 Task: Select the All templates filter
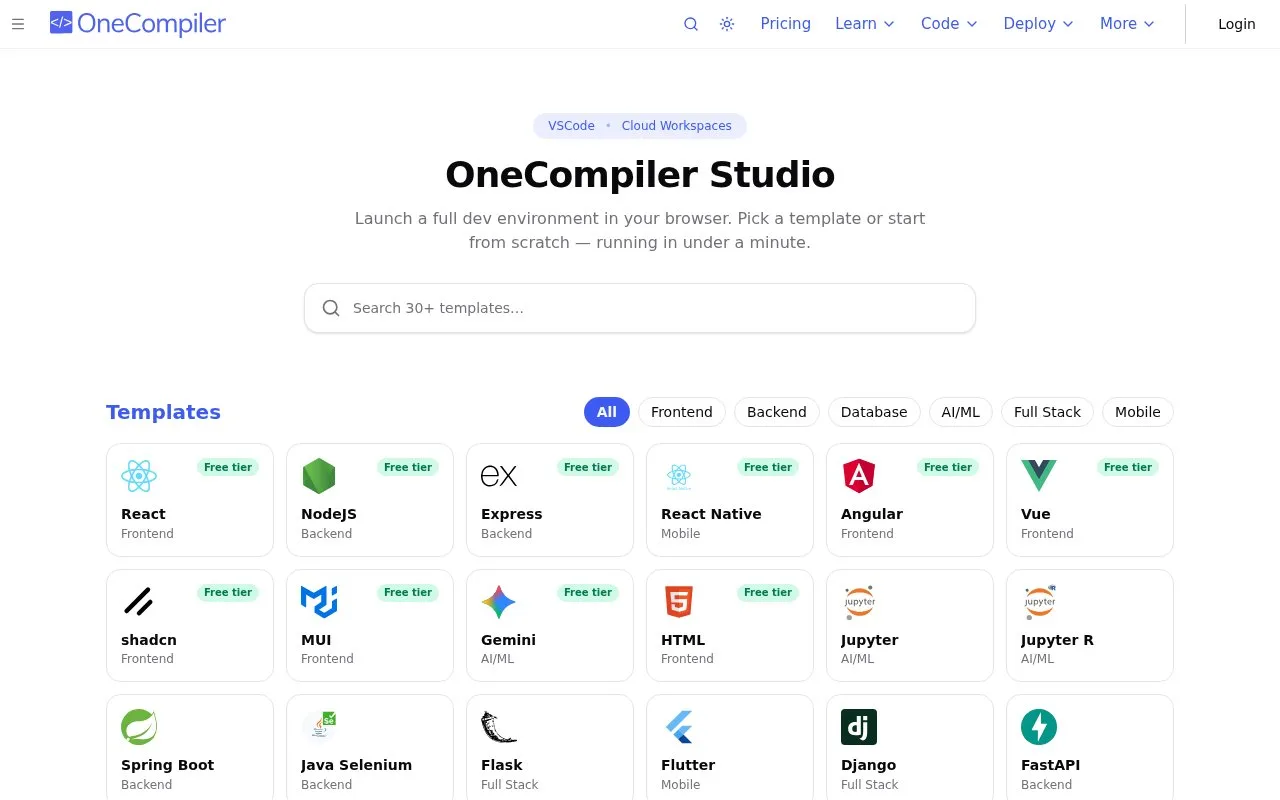click(607, 412)
